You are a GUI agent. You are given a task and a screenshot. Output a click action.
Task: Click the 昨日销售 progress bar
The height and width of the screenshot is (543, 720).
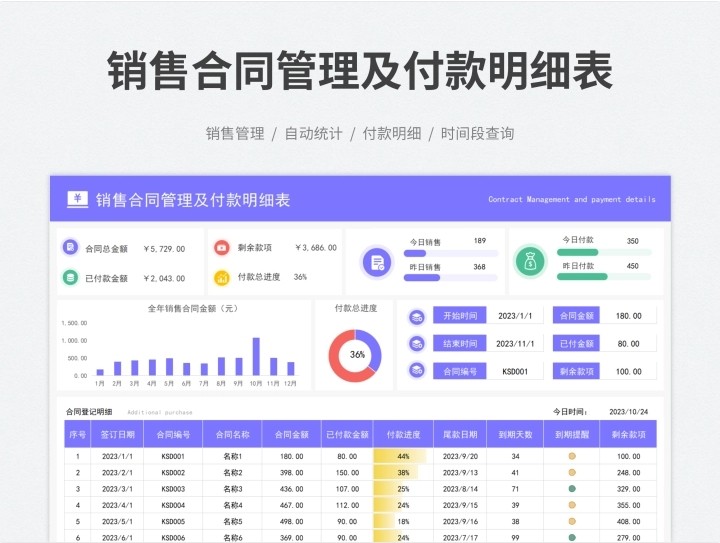pos(451,277)
